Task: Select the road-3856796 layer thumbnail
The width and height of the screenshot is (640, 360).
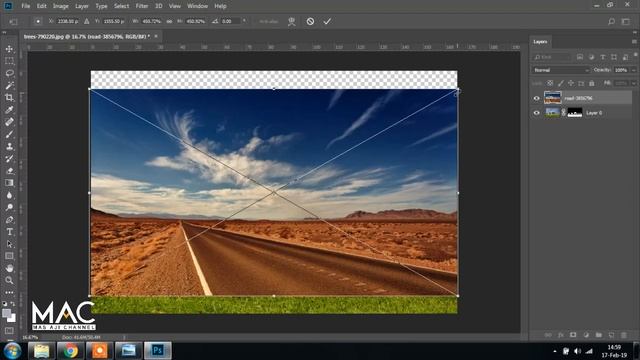Action: [x=553, y=98]
